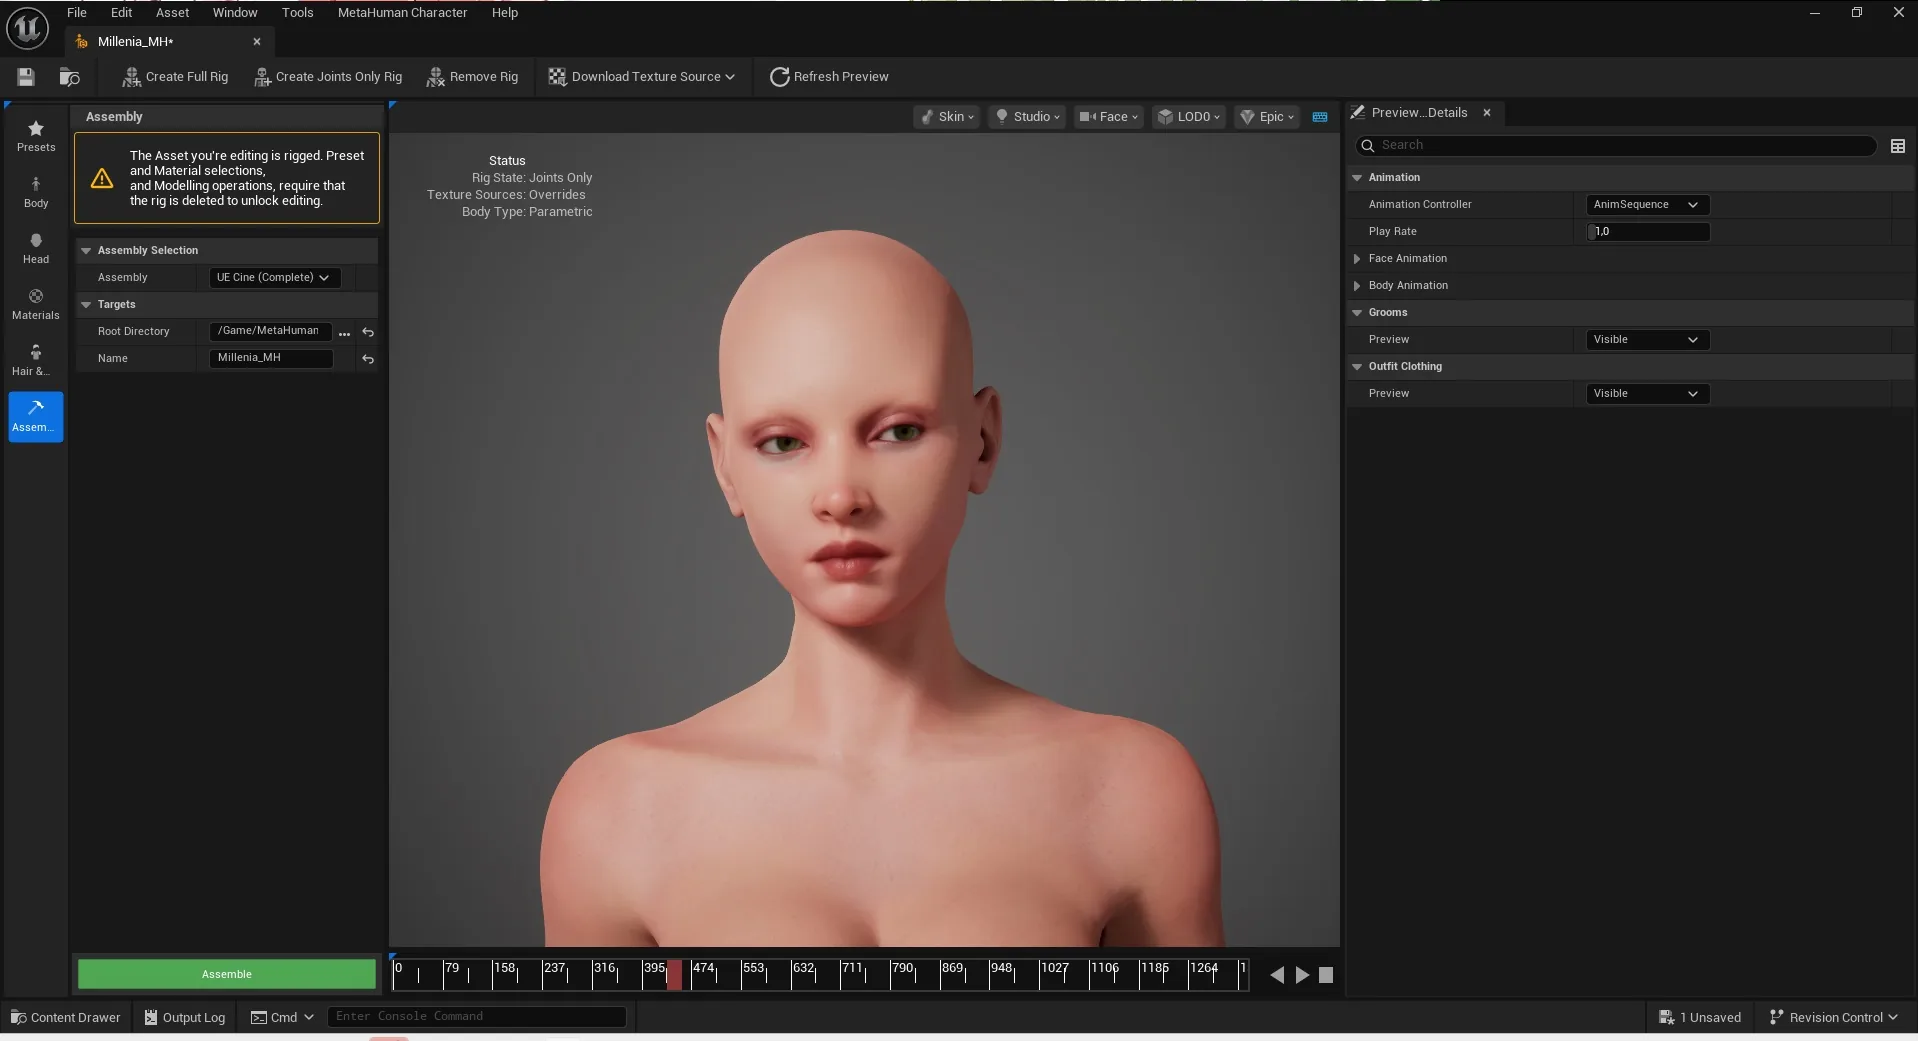The image size is (1918, 1041).
Task: Expand the Body Animation section
Action: [x=1357, y=286]
